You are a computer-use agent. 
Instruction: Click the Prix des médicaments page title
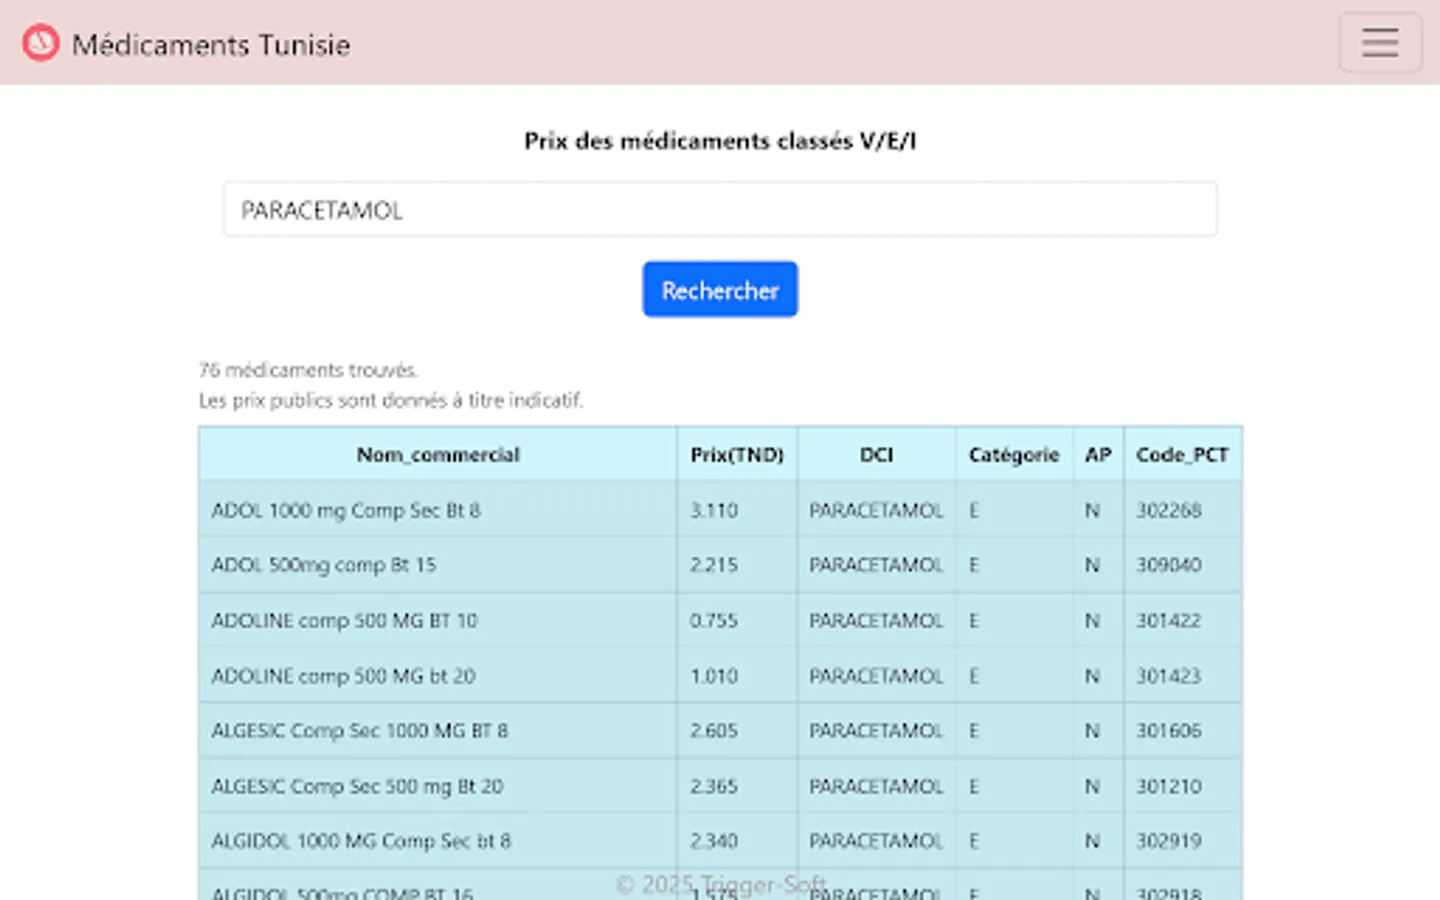720,141
